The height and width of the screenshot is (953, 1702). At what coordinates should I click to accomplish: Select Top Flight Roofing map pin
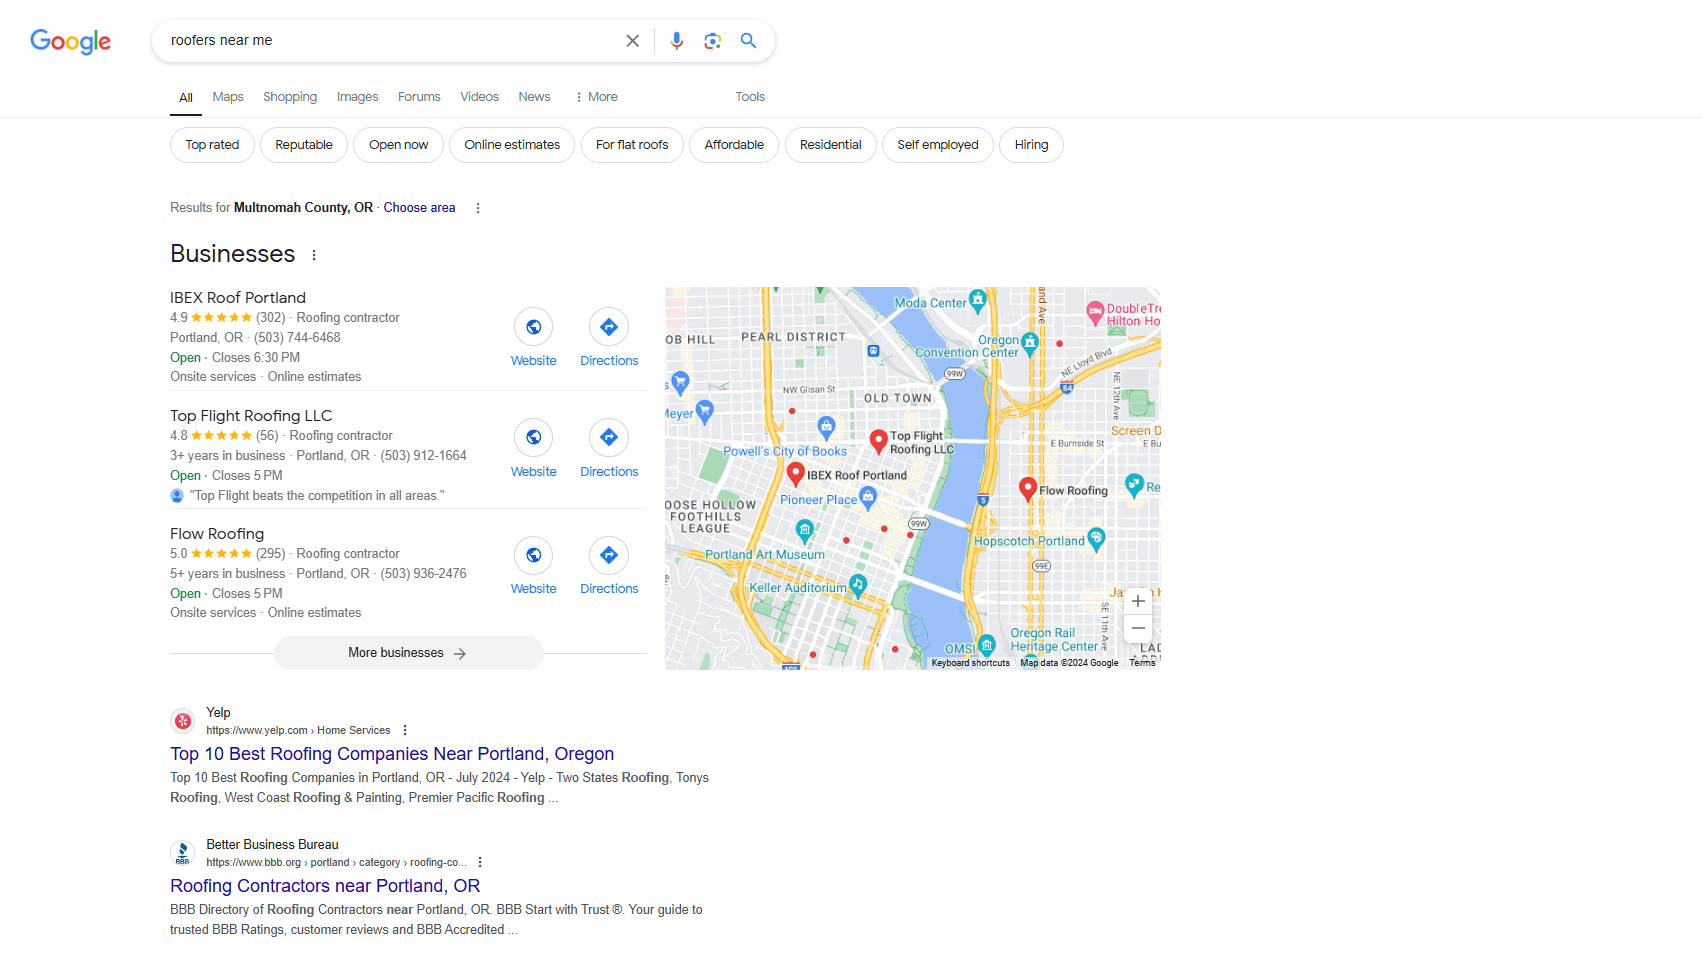click(x=879, y=441)
